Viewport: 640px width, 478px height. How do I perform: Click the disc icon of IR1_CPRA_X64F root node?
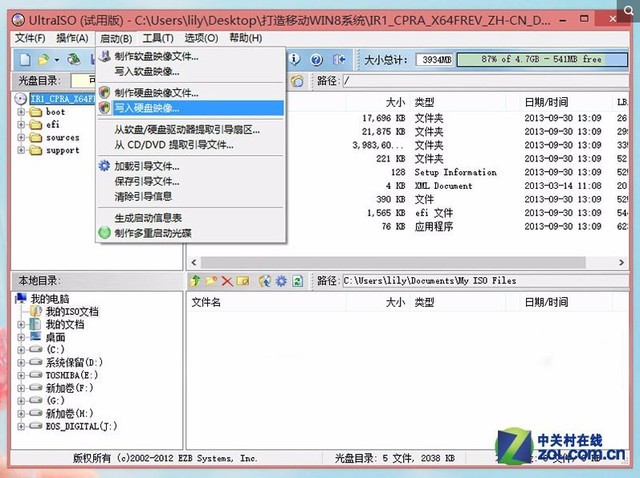(20, 99)
